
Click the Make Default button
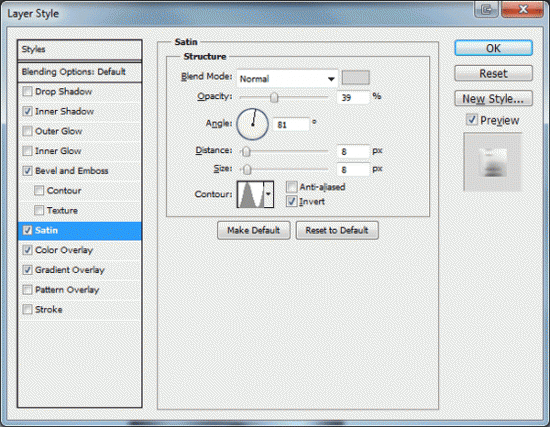[254, 230]
